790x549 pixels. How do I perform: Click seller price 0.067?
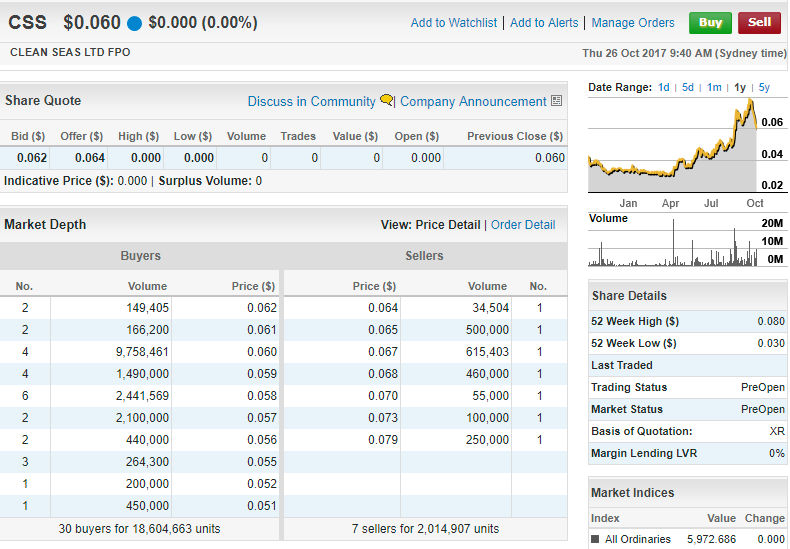point(382,352)
